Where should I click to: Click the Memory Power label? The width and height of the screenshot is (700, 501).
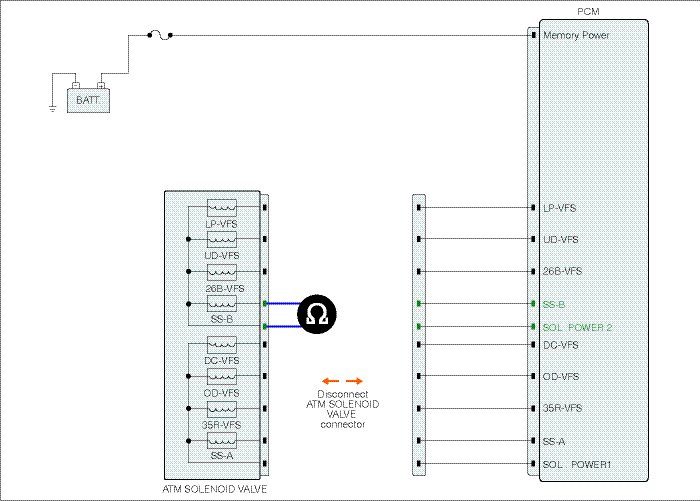[x=576, y=35]
